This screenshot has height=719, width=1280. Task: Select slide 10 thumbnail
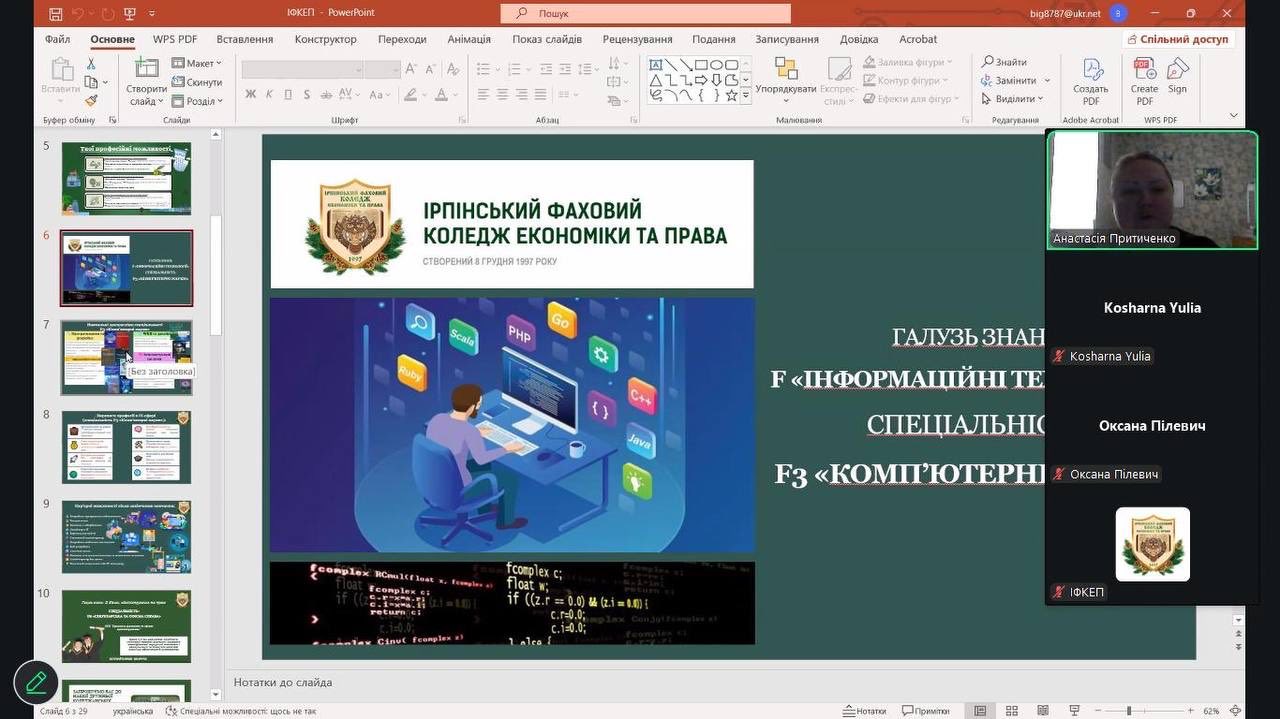126,626
